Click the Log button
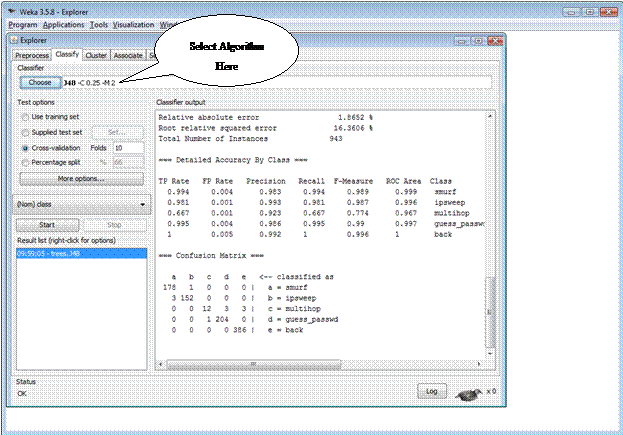623x435 pixels. point(432,391)
